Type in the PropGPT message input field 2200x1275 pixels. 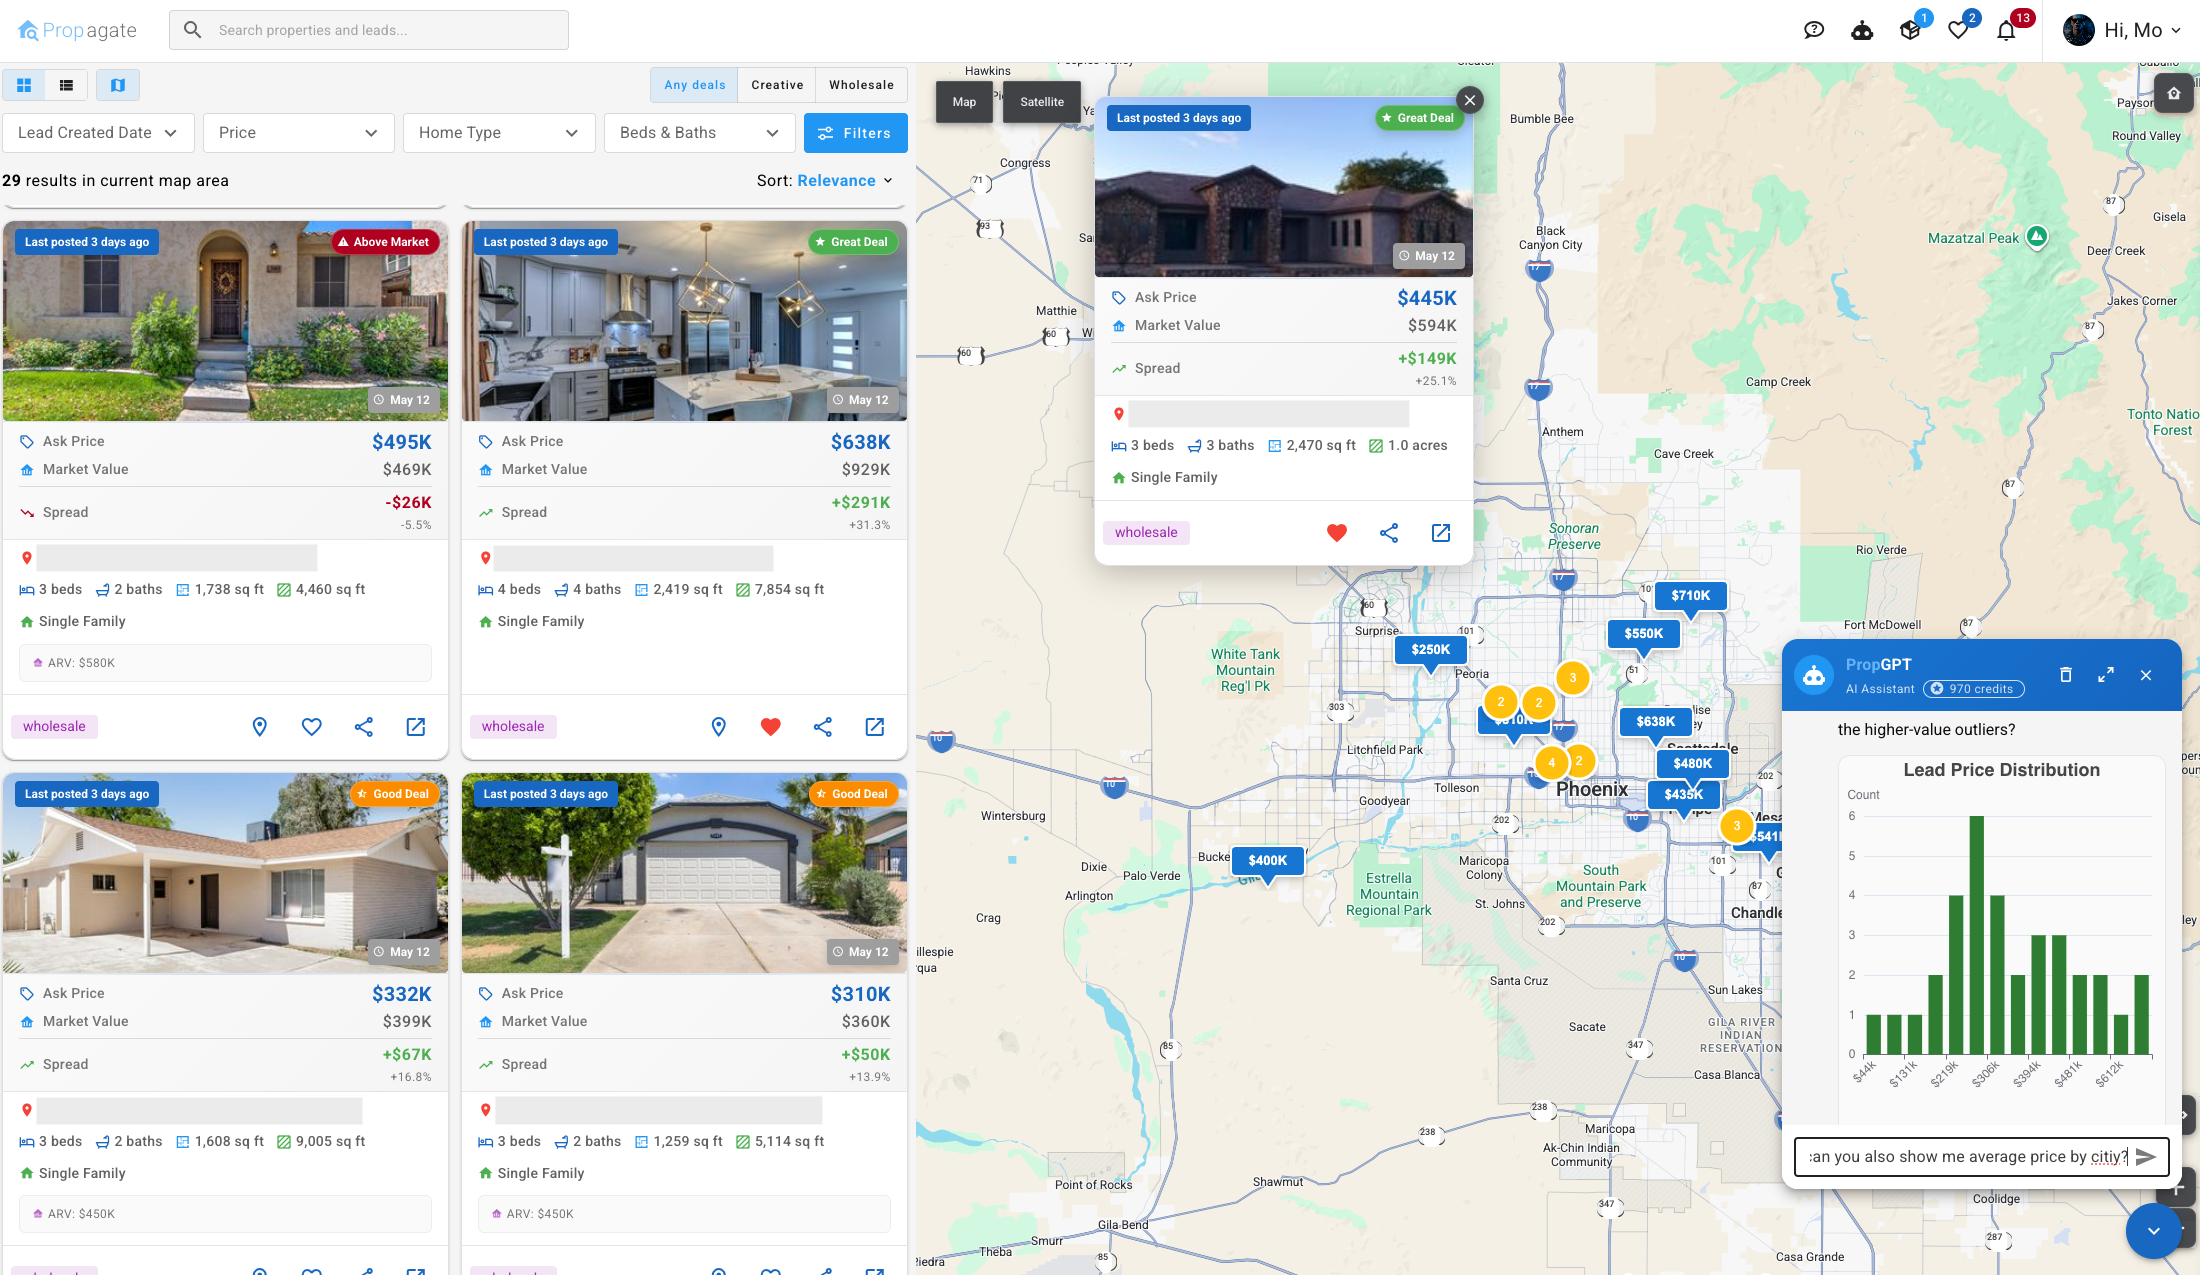1970,1156
